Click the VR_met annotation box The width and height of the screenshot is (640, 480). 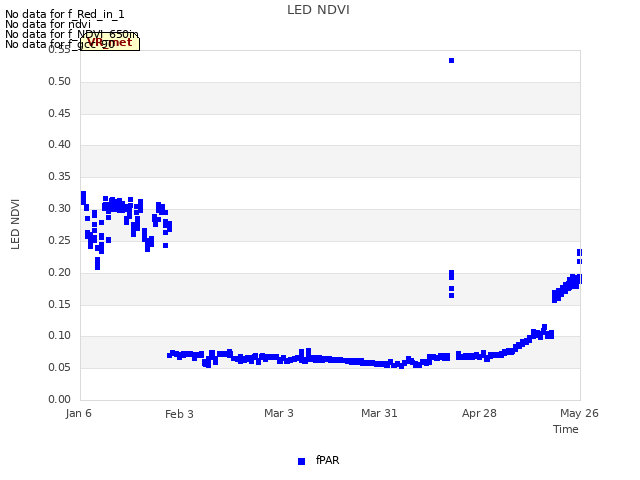tap(110, 43)
